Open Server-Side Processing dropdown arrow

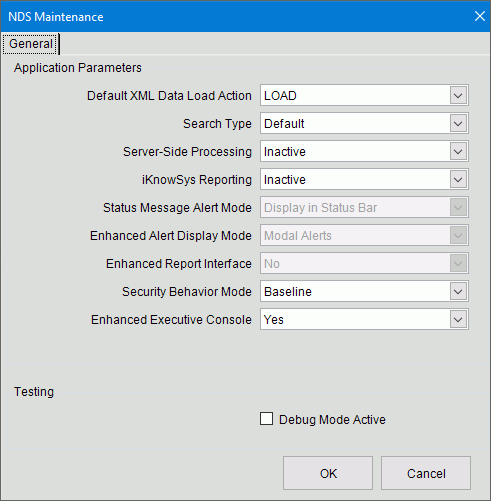coord(458,152)
